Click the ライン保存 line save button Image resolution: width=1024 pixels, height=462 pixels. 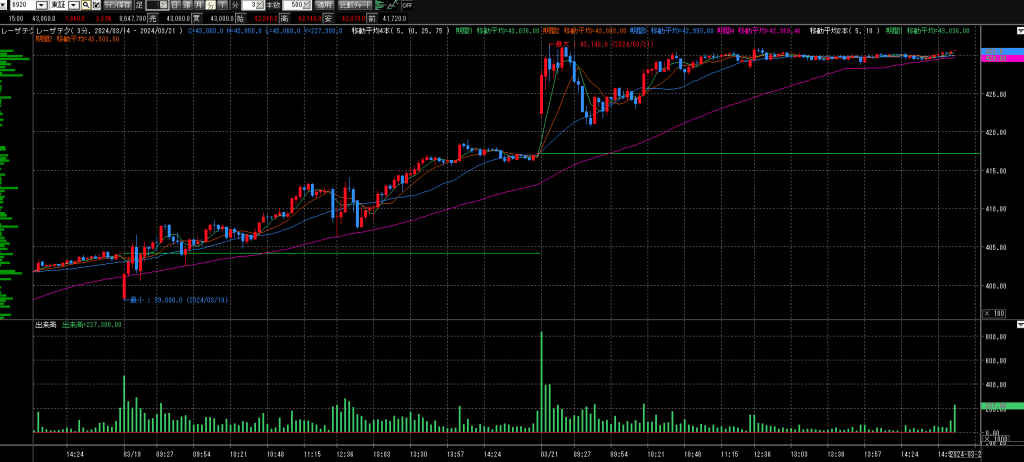(117, 5)
